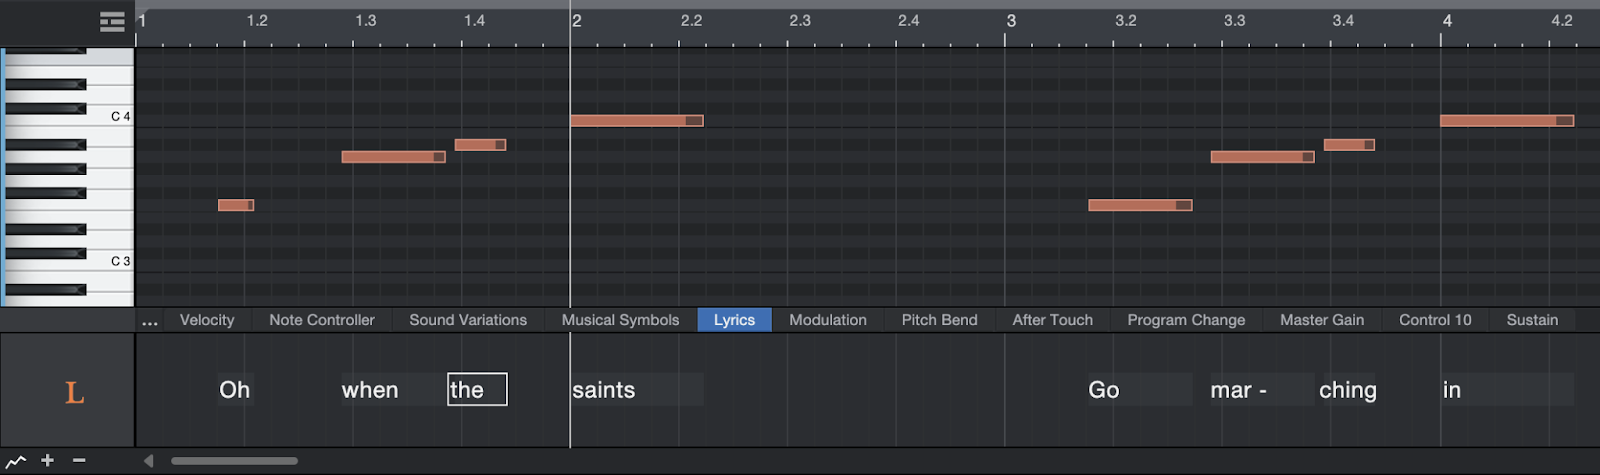Click bar 3 on the timeline ruler
The height and width of the screenshot is (475, 1600).
tap(1011, 21)
